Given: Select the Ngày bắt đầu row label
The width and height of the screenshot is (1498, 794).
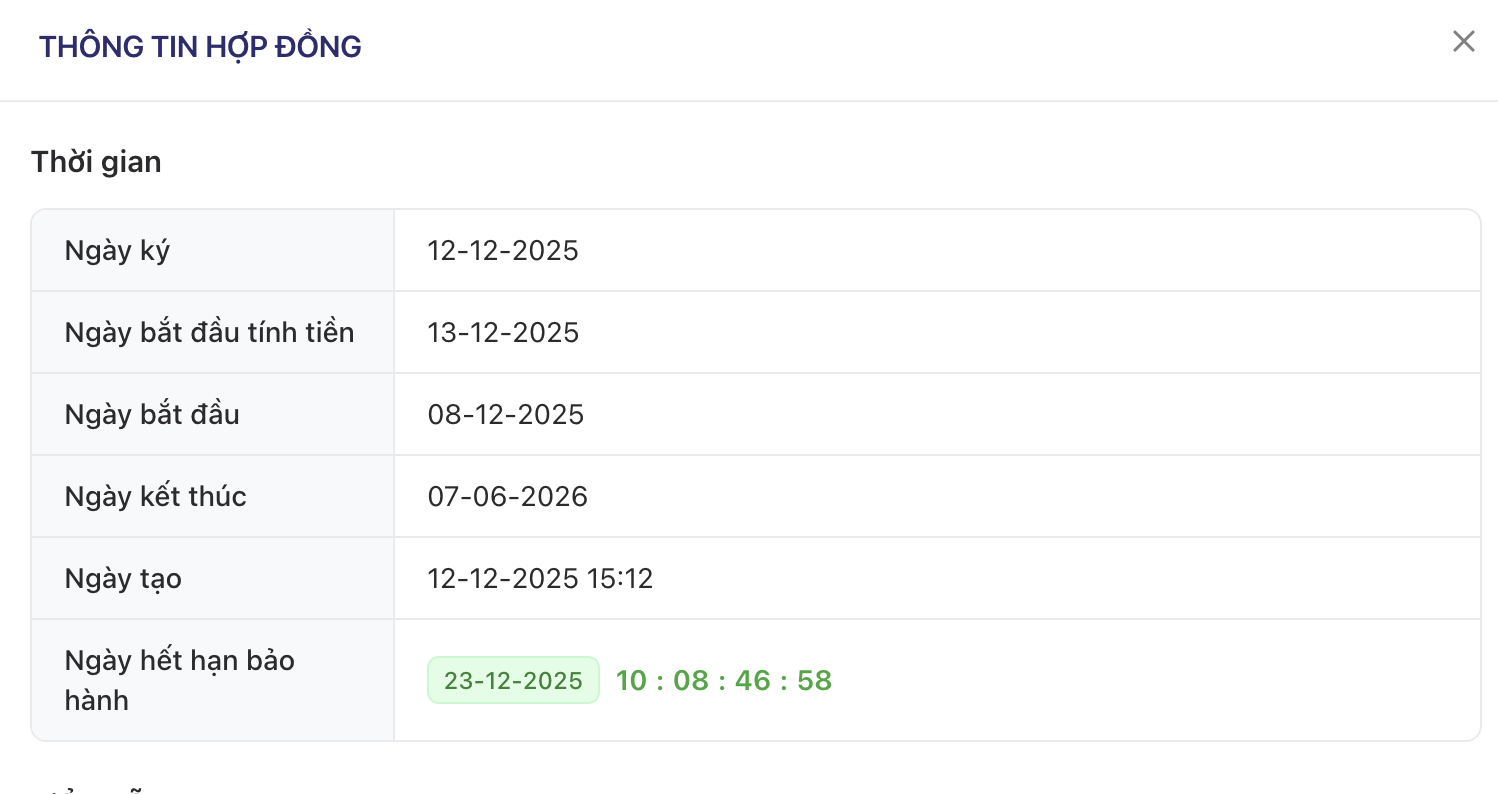Looking at the screenshot, I should [152, 414].
